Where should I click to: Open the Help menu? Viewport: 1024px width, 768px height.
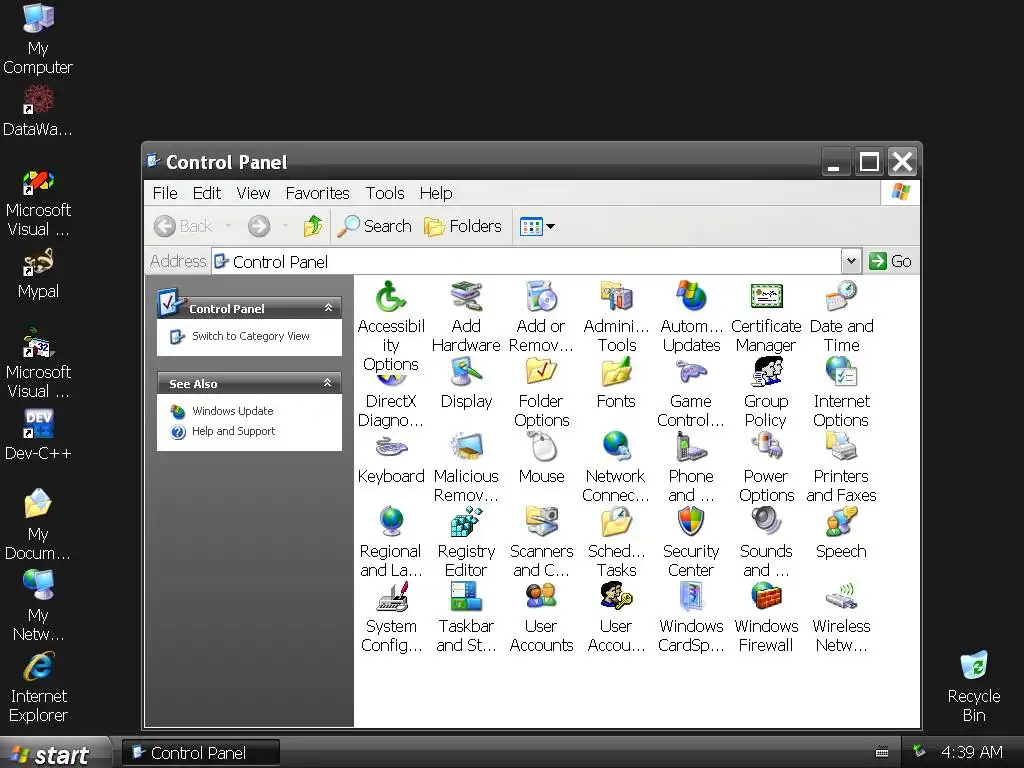pyautogui.click(x=436, y=193)
